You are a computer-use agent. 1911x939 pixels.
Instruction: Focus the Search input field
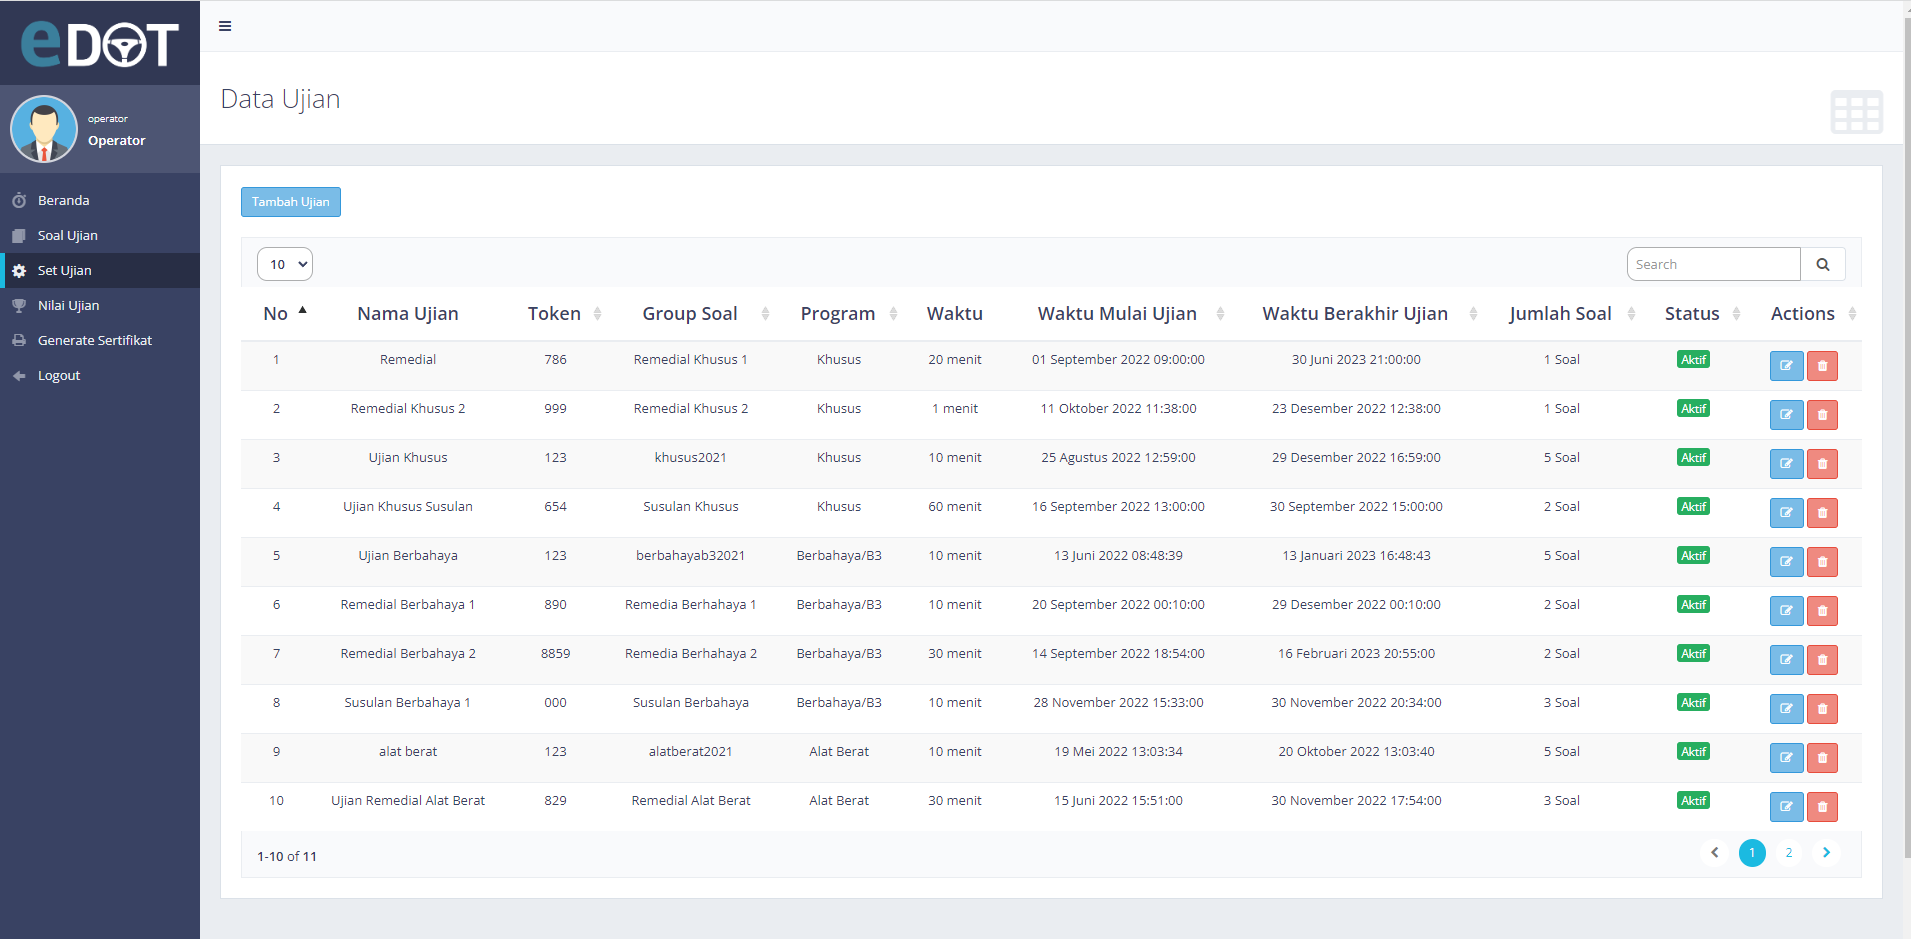tap(1712, 264)
